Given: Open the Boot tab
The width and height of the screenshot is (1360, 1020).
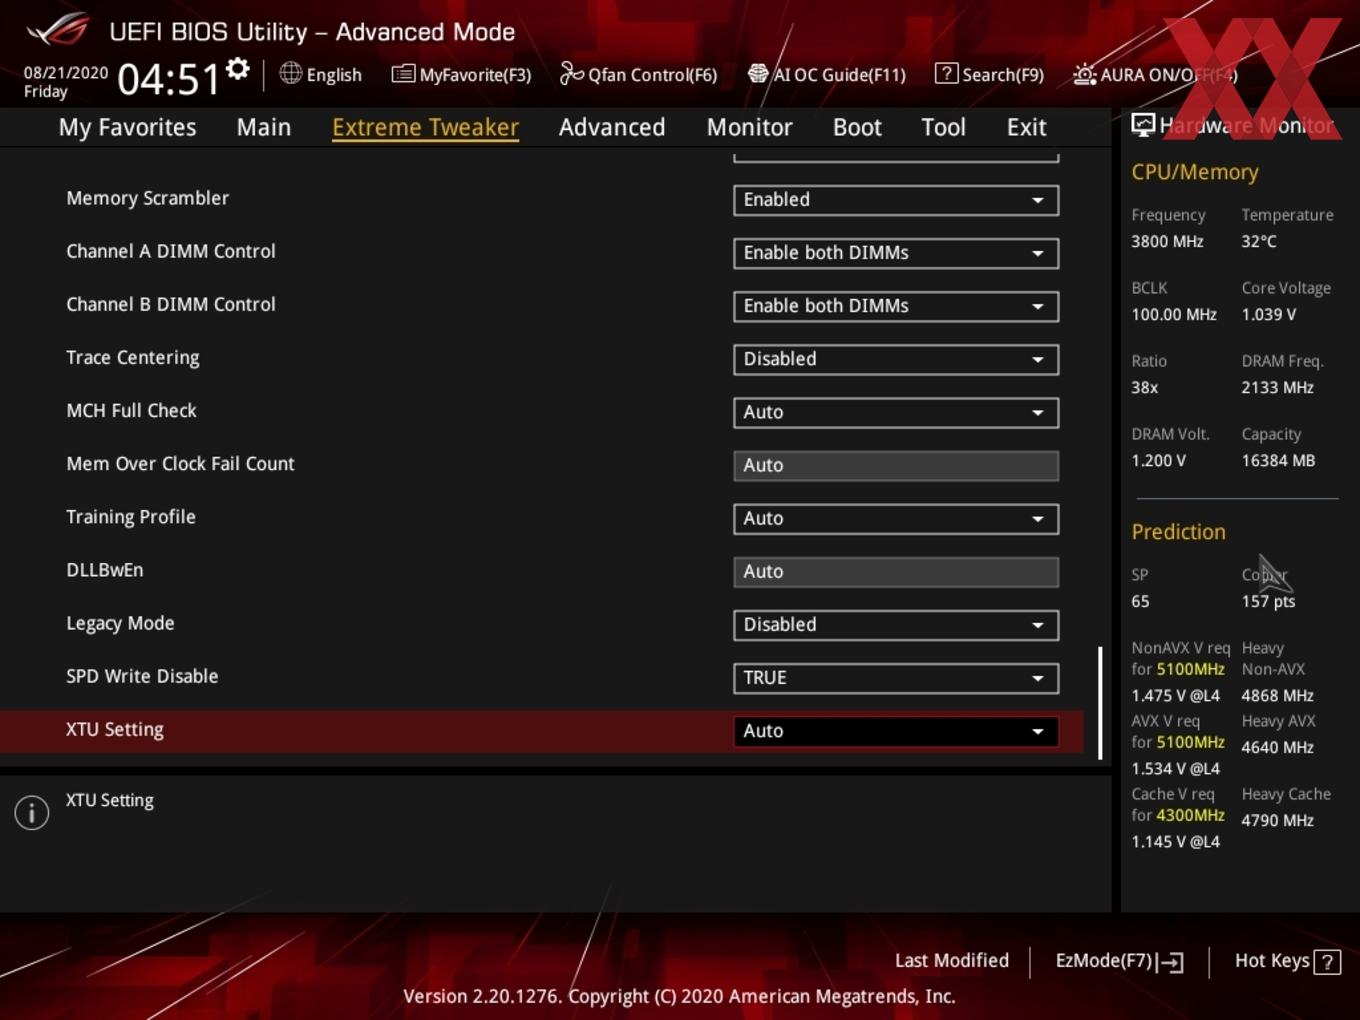Looking at the screenshot, I should (x=857, y=127).
